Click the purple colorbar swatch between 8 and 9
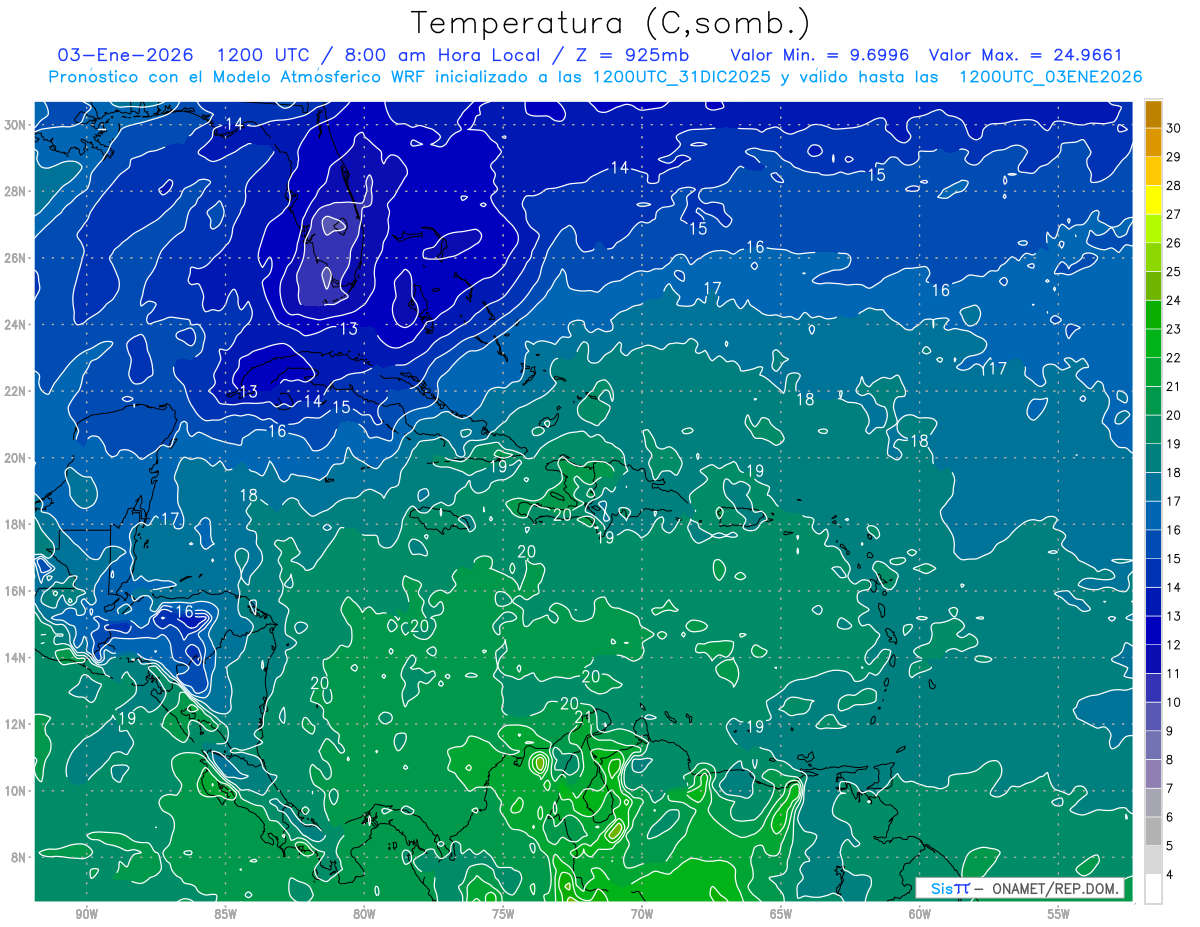1200x927 pixels. (1153, 746)
